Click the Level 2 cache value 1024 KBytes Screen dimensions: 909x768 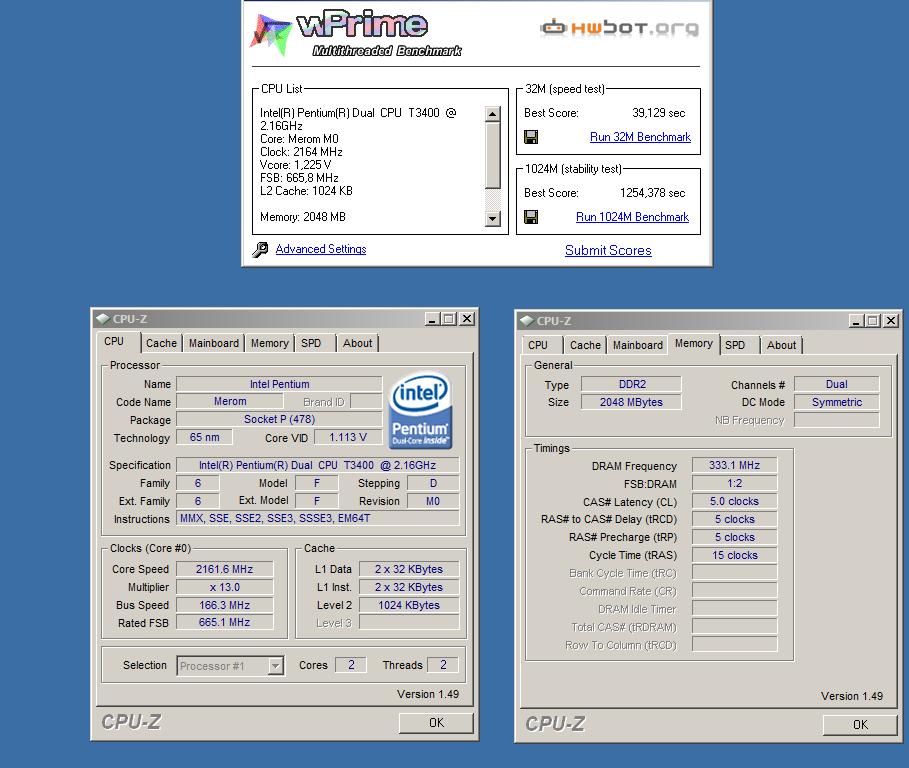point(409,605)
